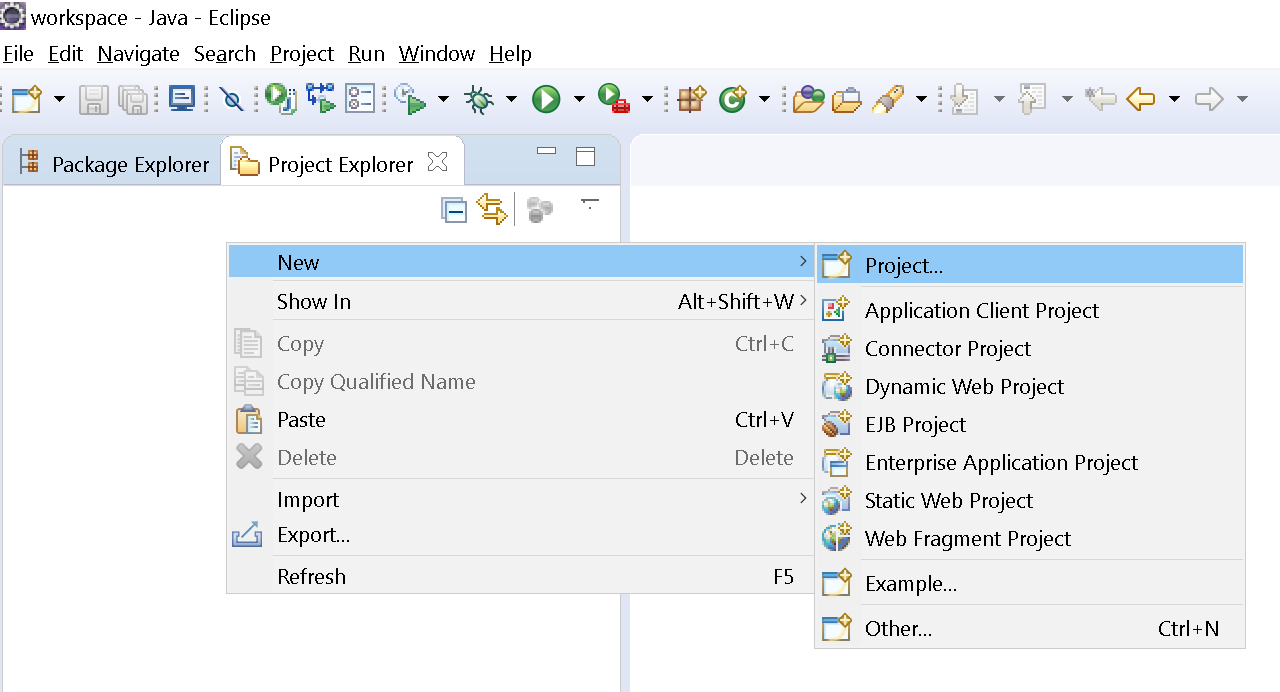Image resolution: width=1280 pixels, height=692 pixels.
Task: Click the grey Forward arrow icon
Action: pos(1209,98)
